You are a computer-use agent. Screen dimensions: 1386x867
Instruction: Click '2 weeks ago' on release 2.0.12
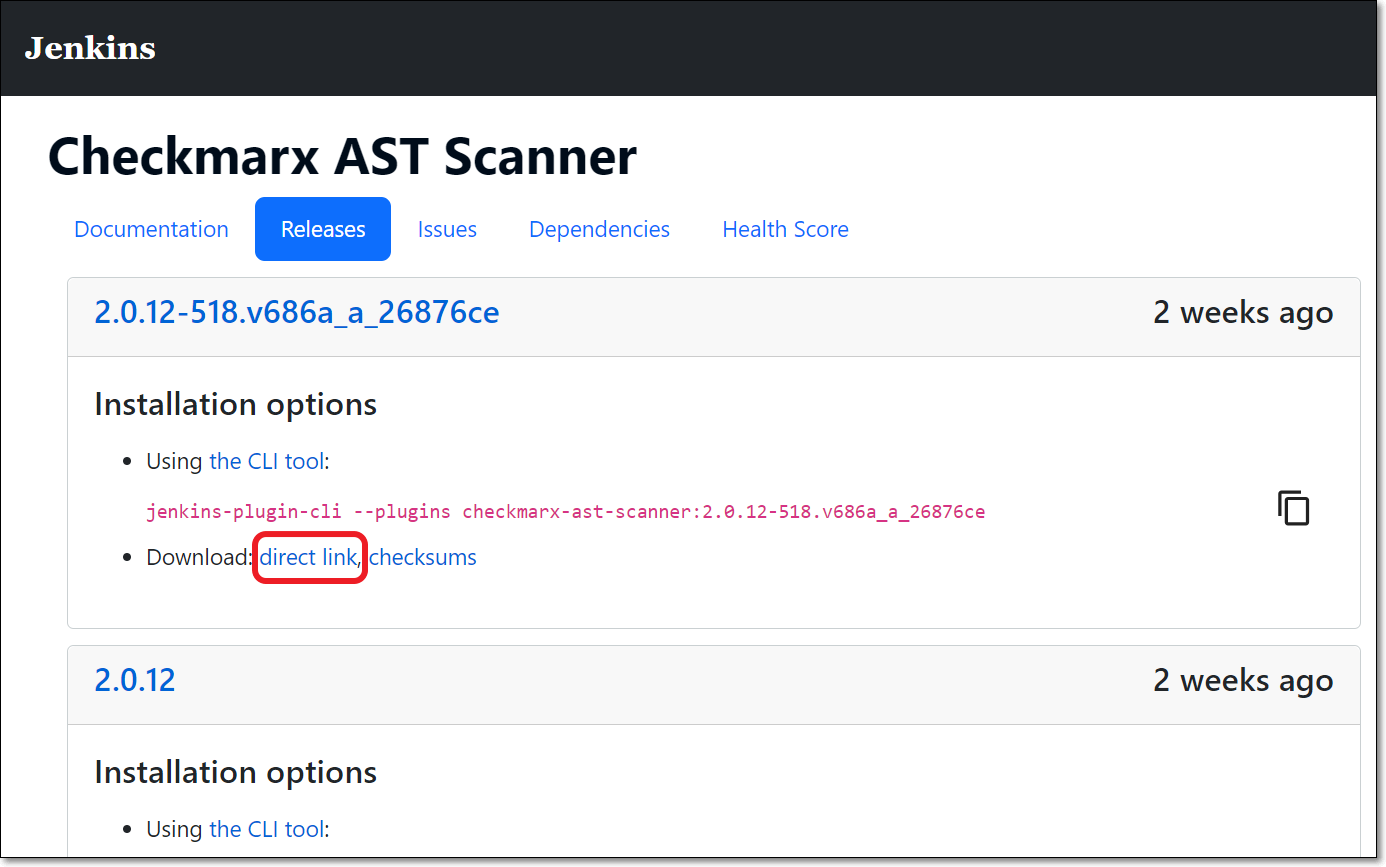click(1242, 681)
